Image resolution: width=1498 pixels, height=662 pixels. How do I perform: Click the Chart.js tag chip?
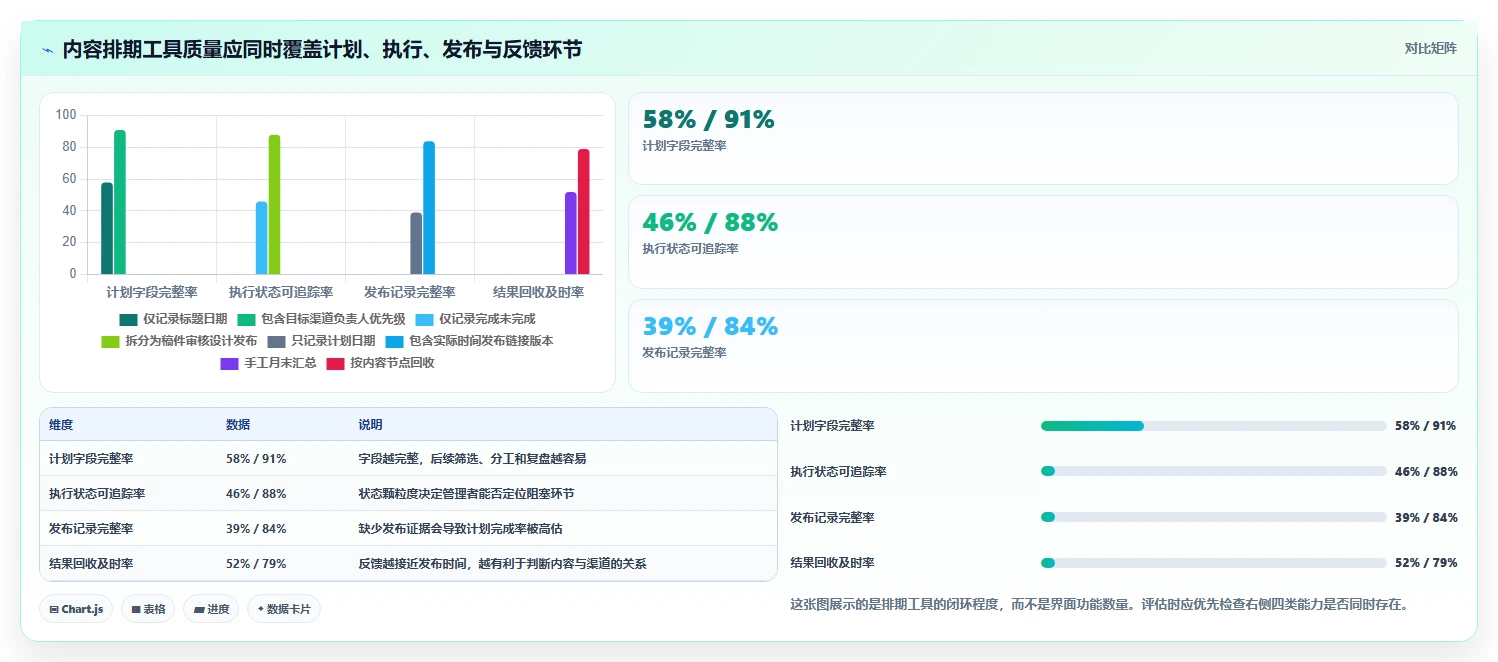(76, 609)
